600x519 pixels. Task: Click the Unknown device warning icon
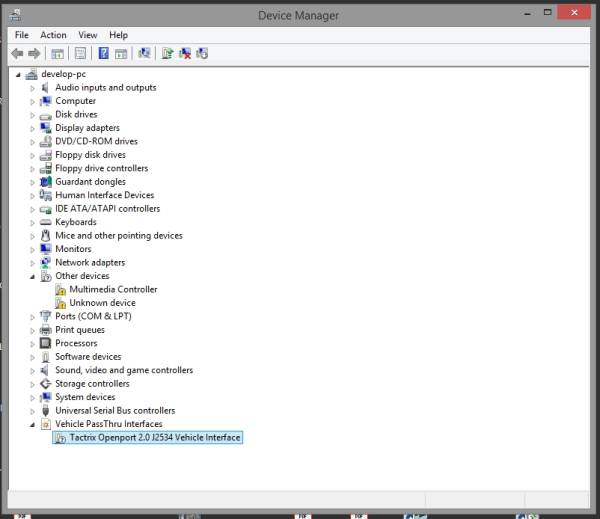tap(60, 303)
